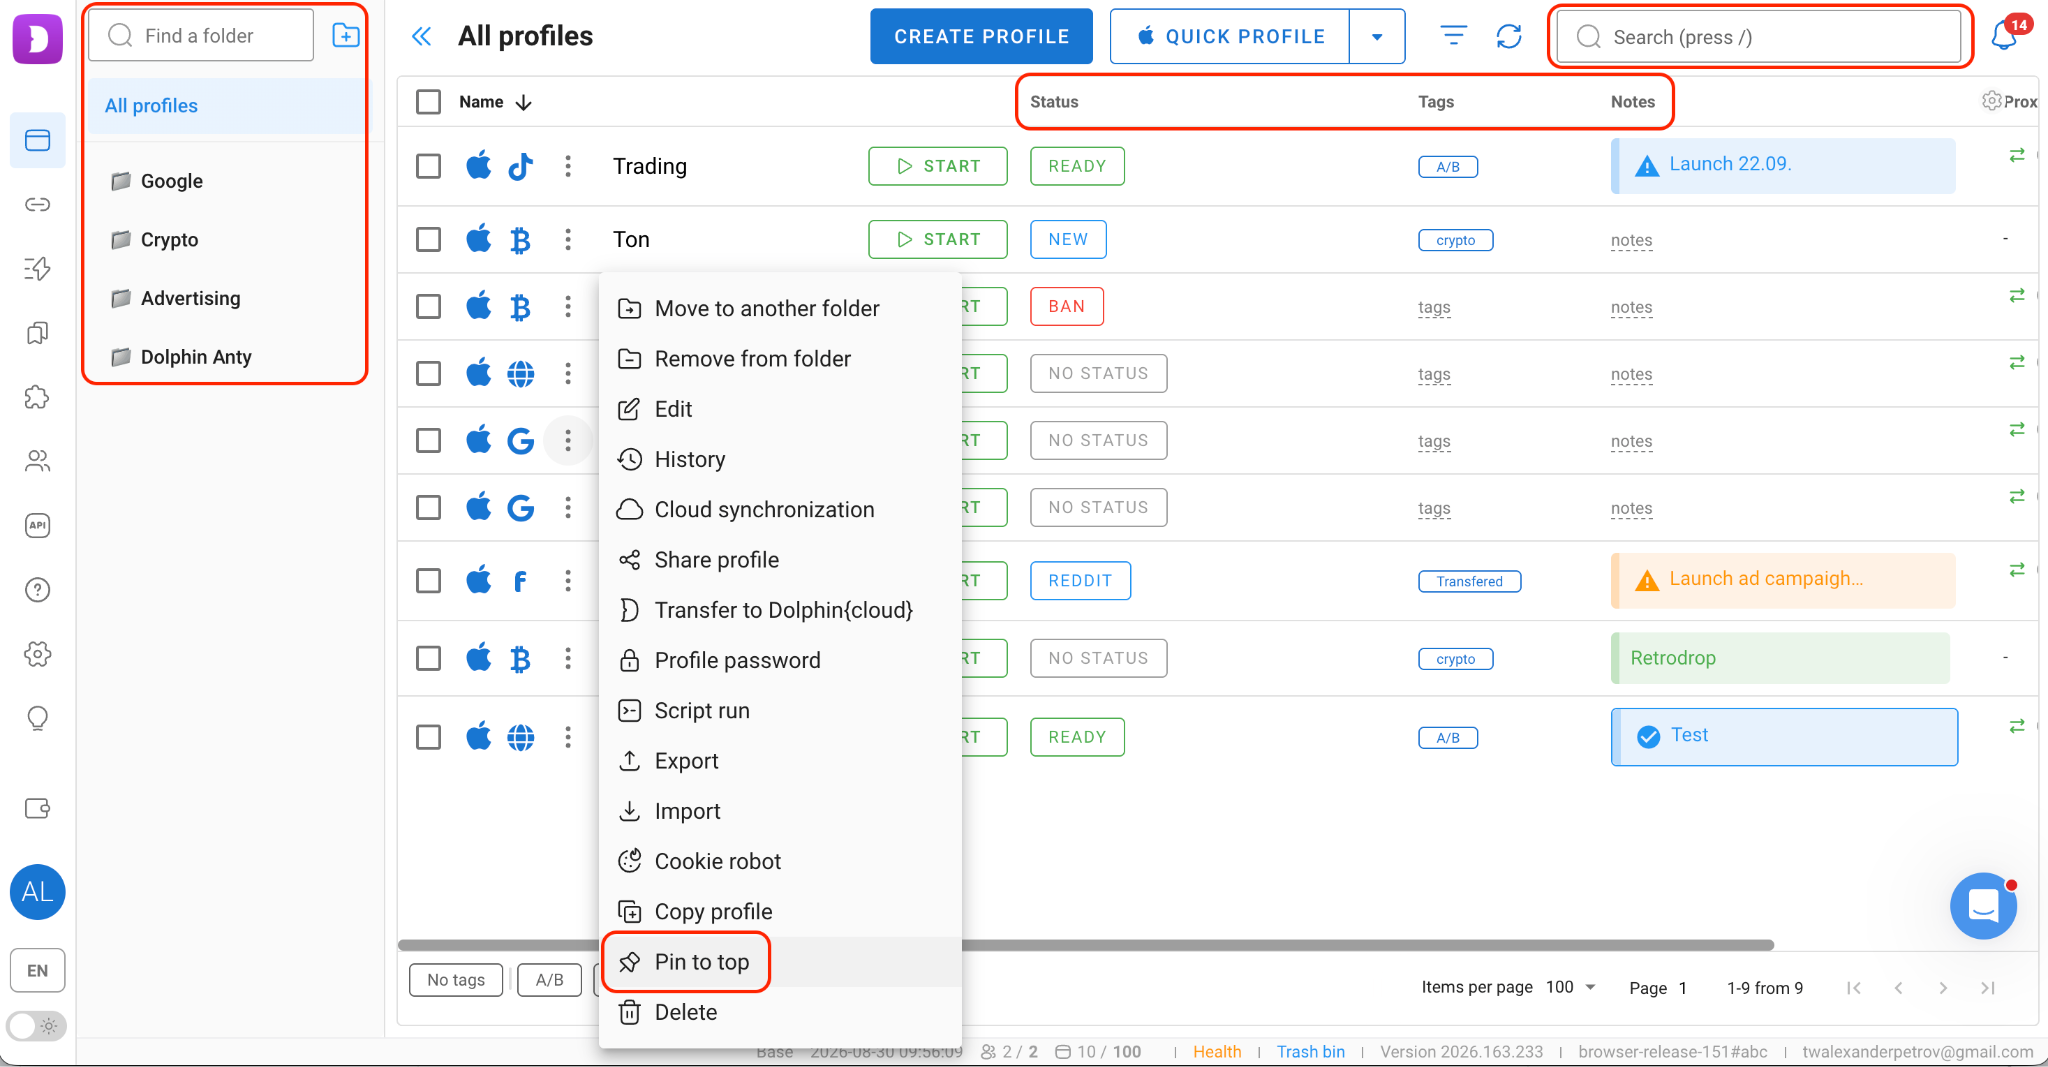Click the Find a folder search field
Viewport: 2048px width, 1067px height.
click(x=201, y=36)
